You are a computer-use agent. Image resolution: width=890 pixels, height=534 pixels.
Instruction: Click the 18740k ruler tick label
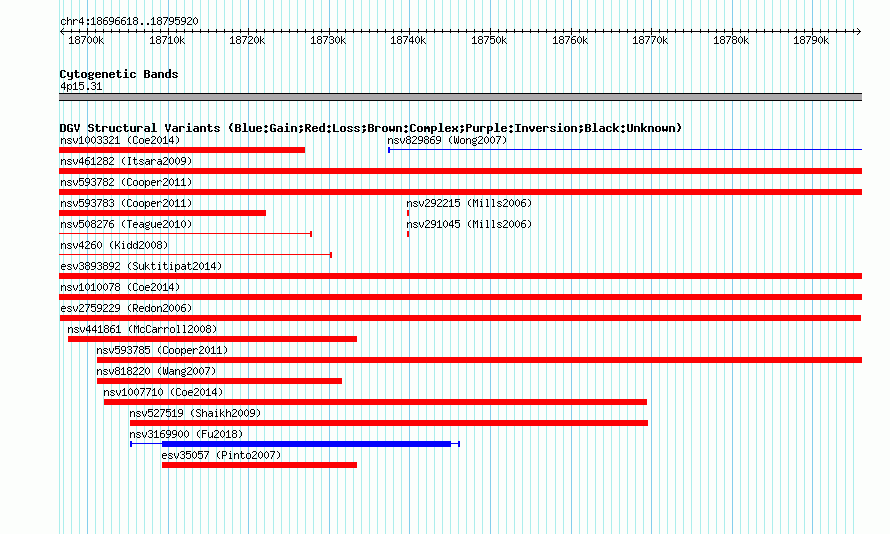click(408, 40)
